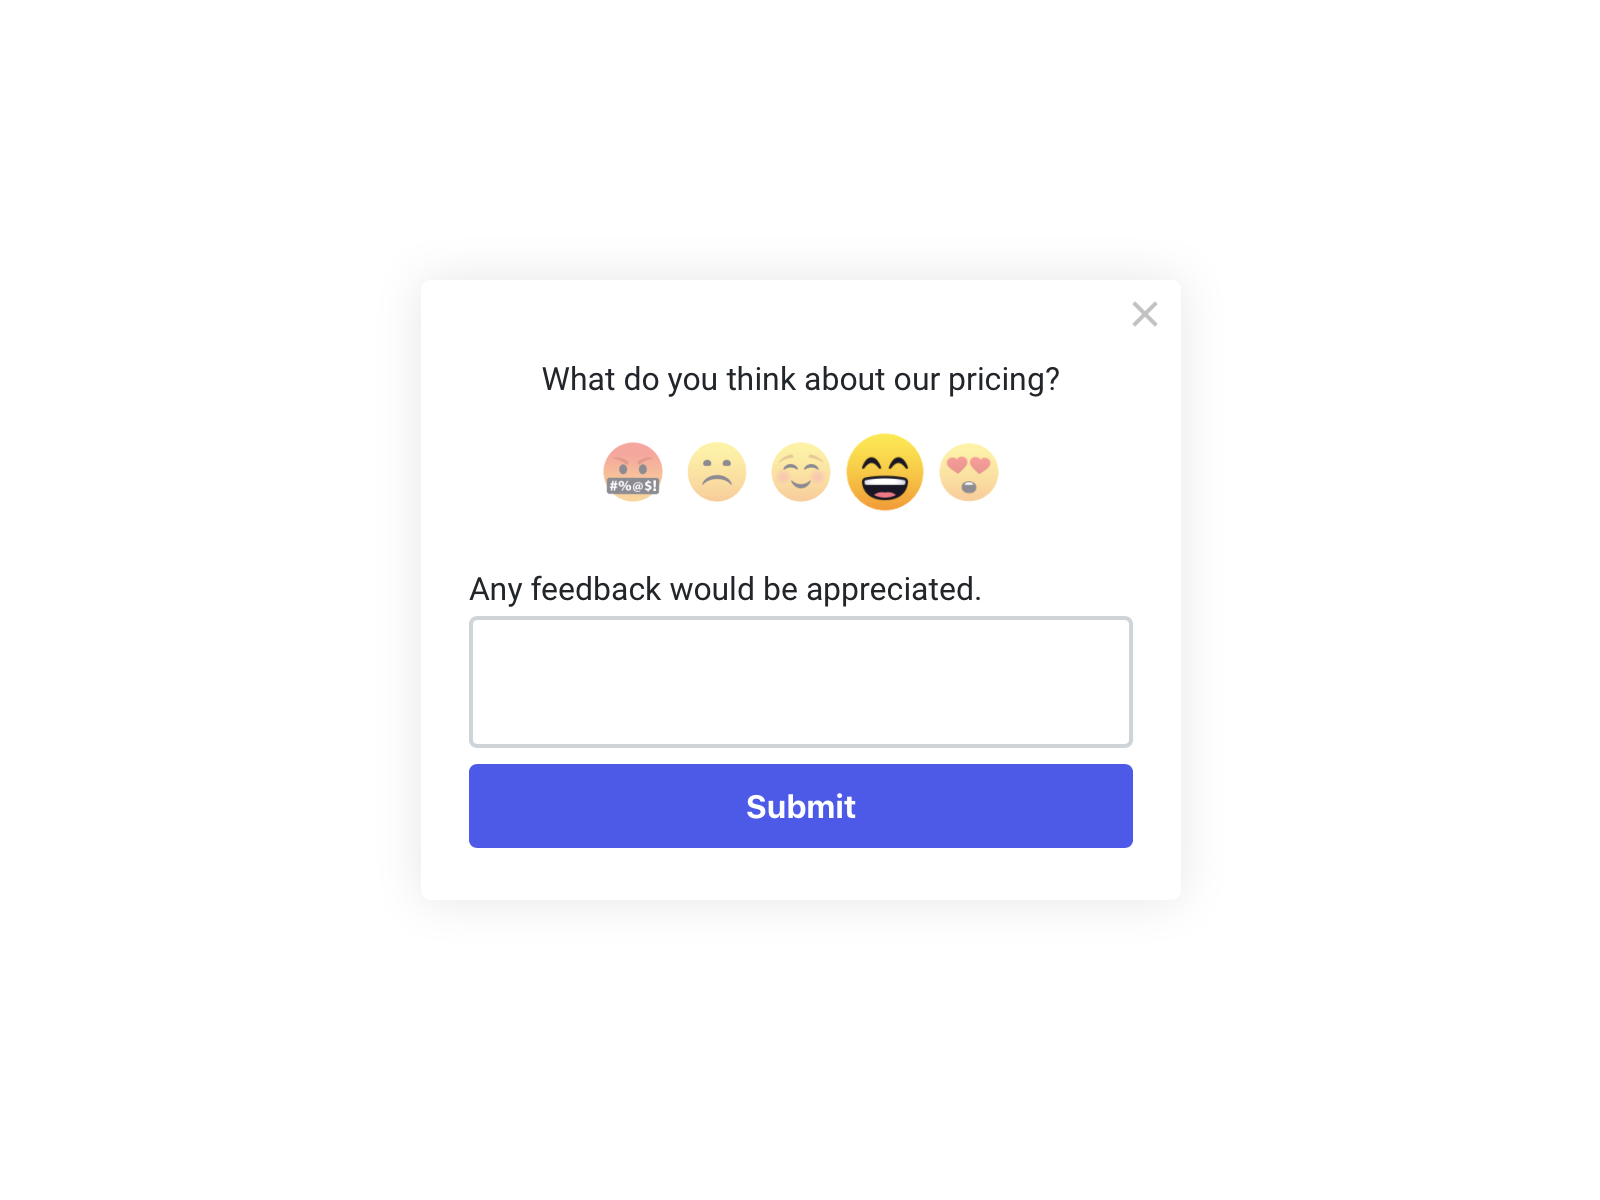This screenshot has width=1600, height=1200.
Task: Rate pricing with heart-eyes emoji
Action: pos(969,472)
